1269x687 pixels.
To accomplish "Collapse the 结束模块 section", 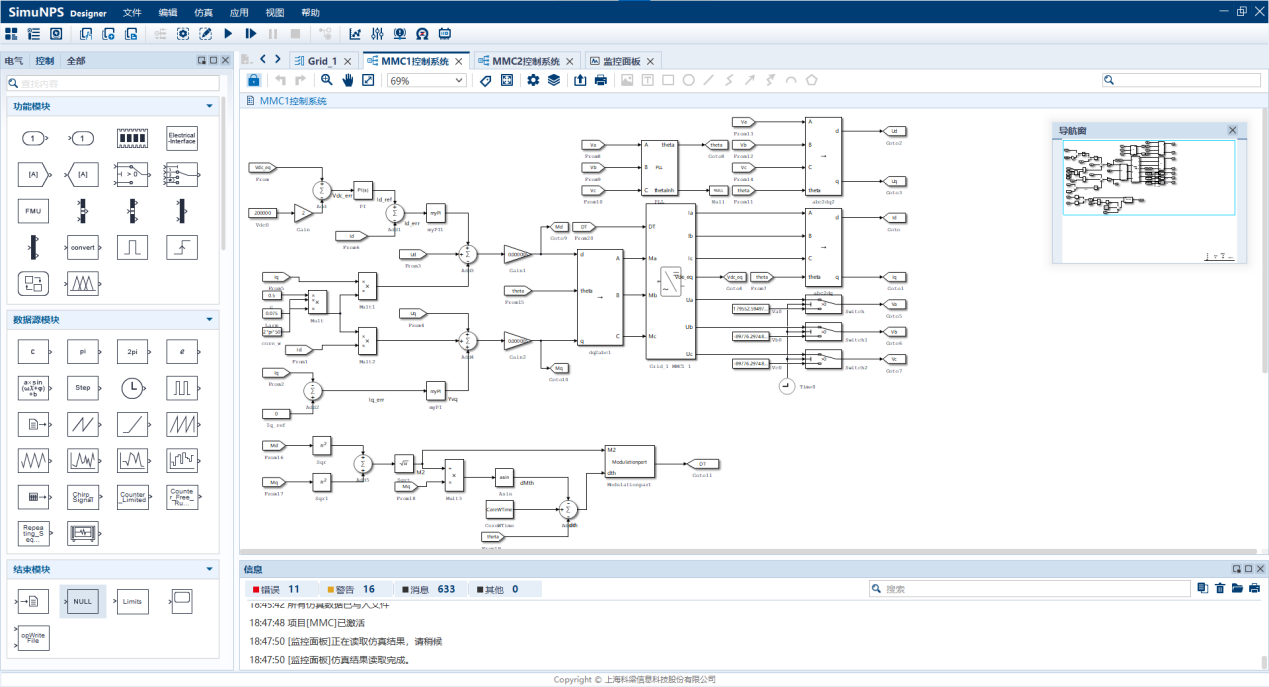I will pos(209,569).
